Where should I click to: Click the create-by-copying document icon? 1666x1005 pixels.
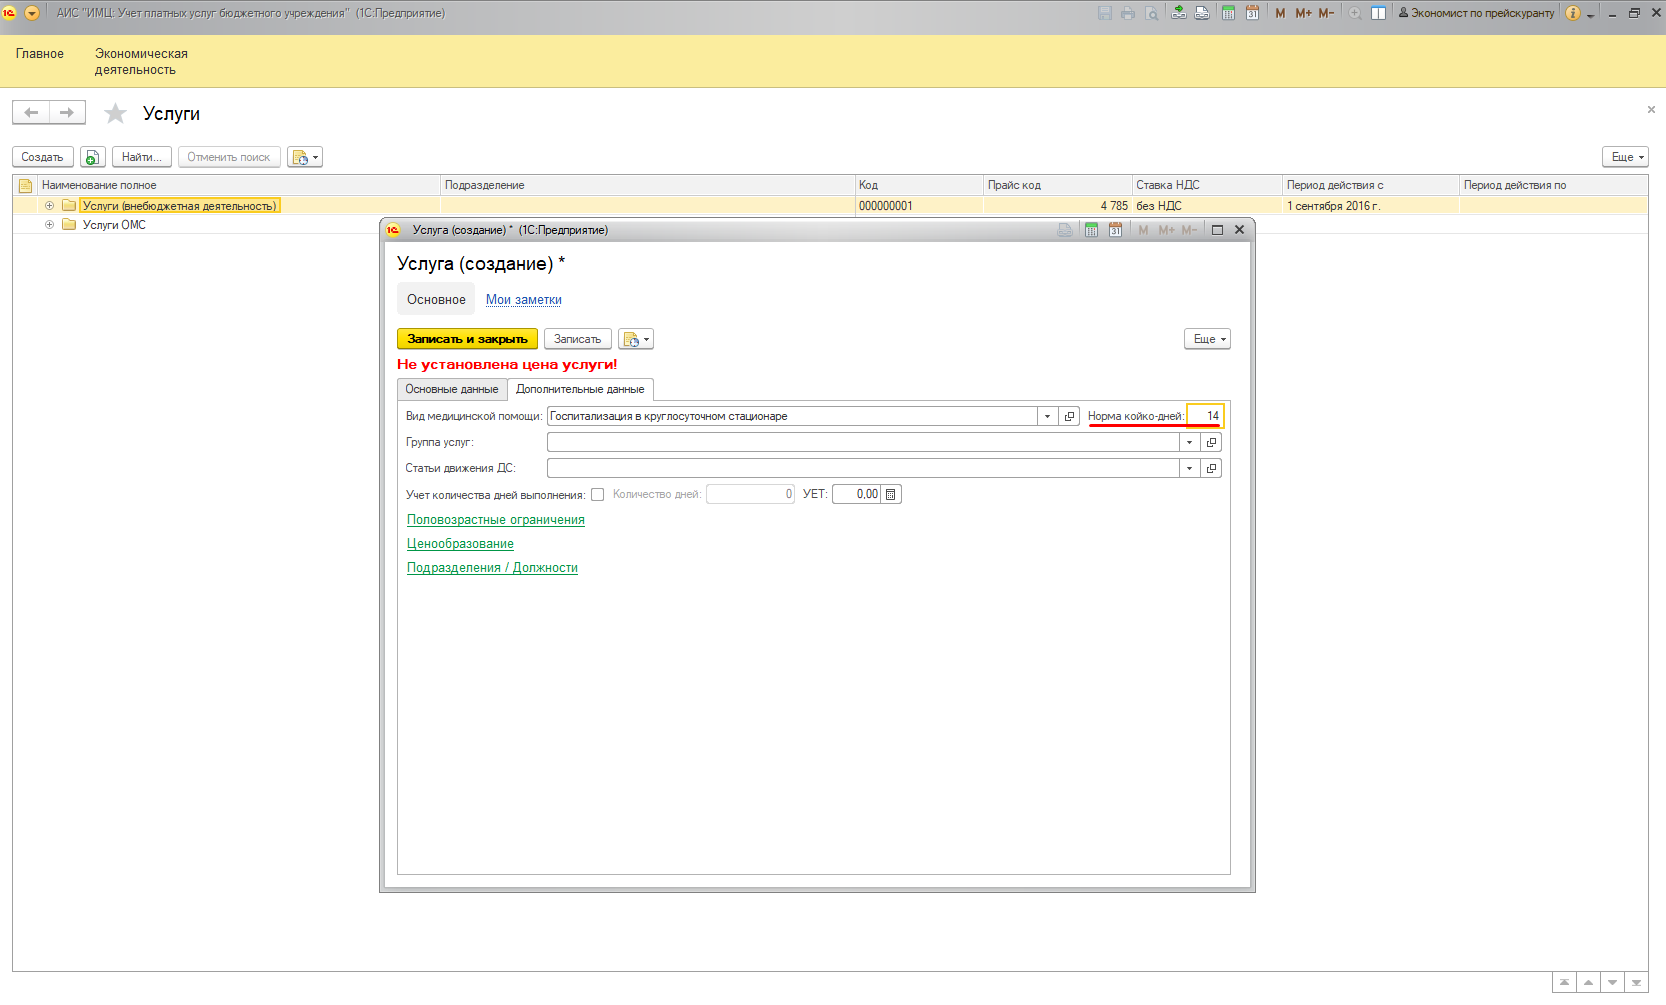(92, 157)
